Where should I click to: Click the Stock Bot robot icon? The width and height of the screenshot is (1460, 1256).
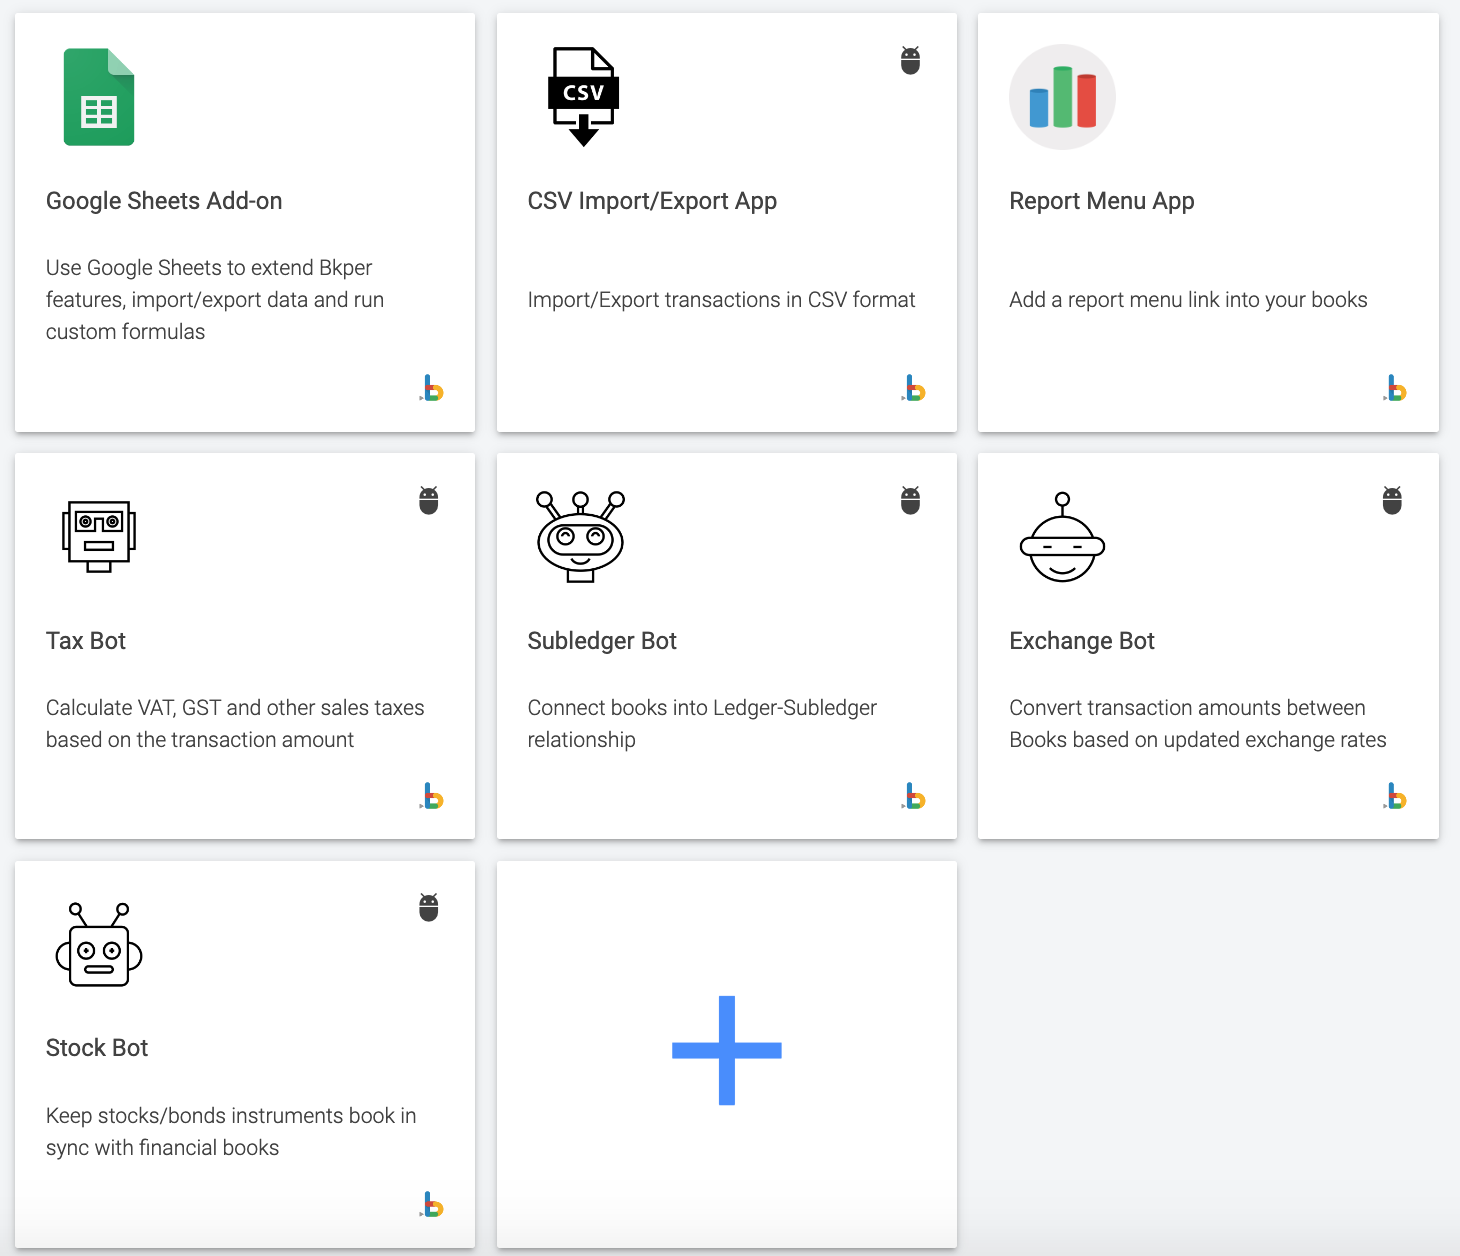point(98,944)
